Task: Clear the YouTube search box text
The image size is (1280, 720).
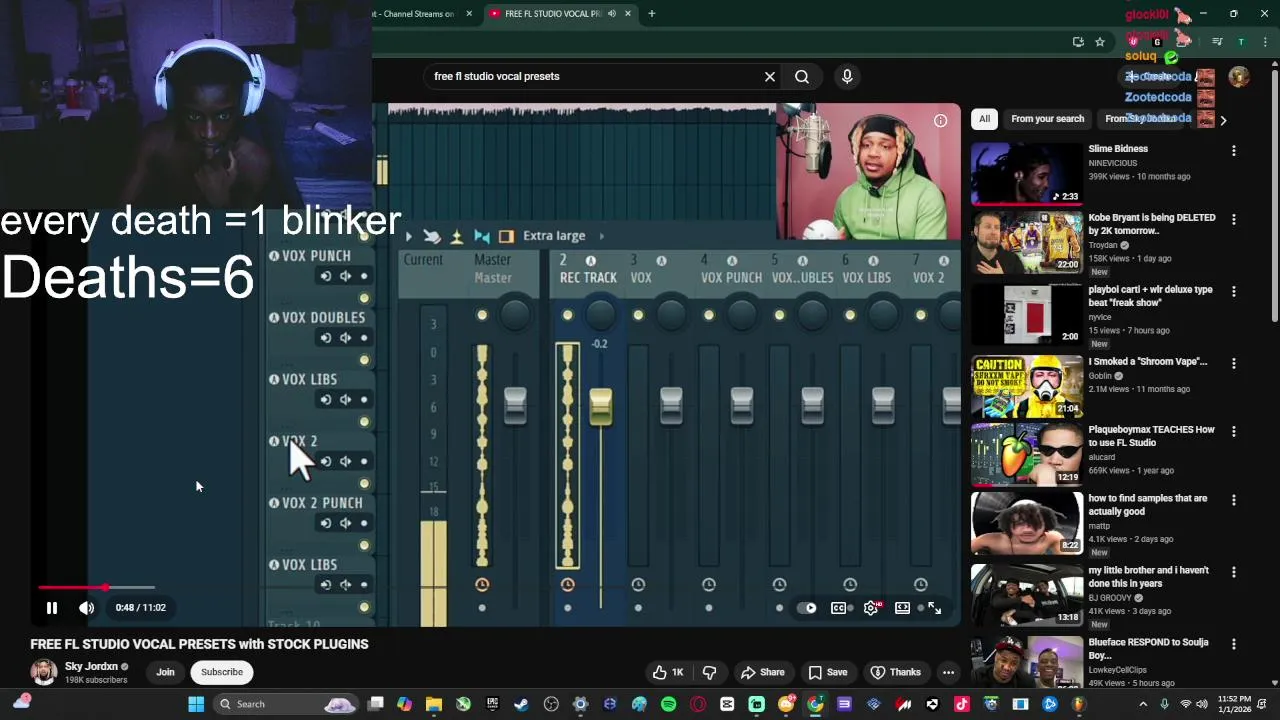Action: 770,76
